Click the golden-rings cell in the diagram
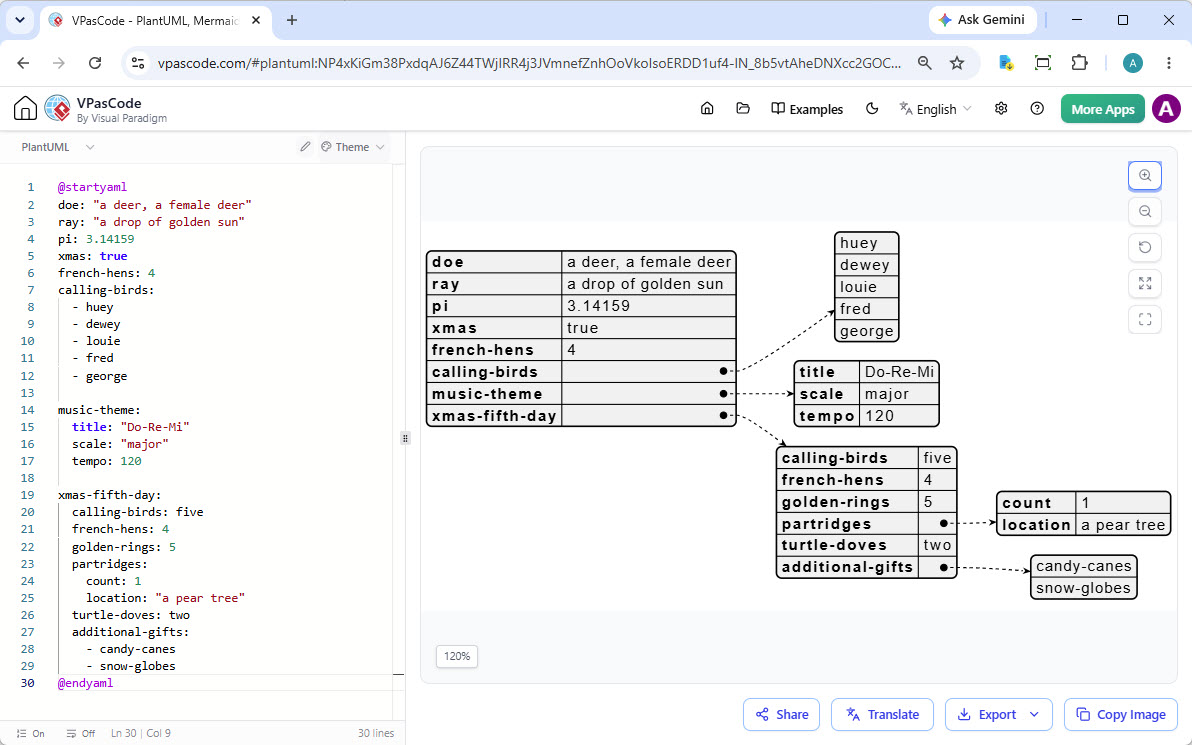 [847, 502]
